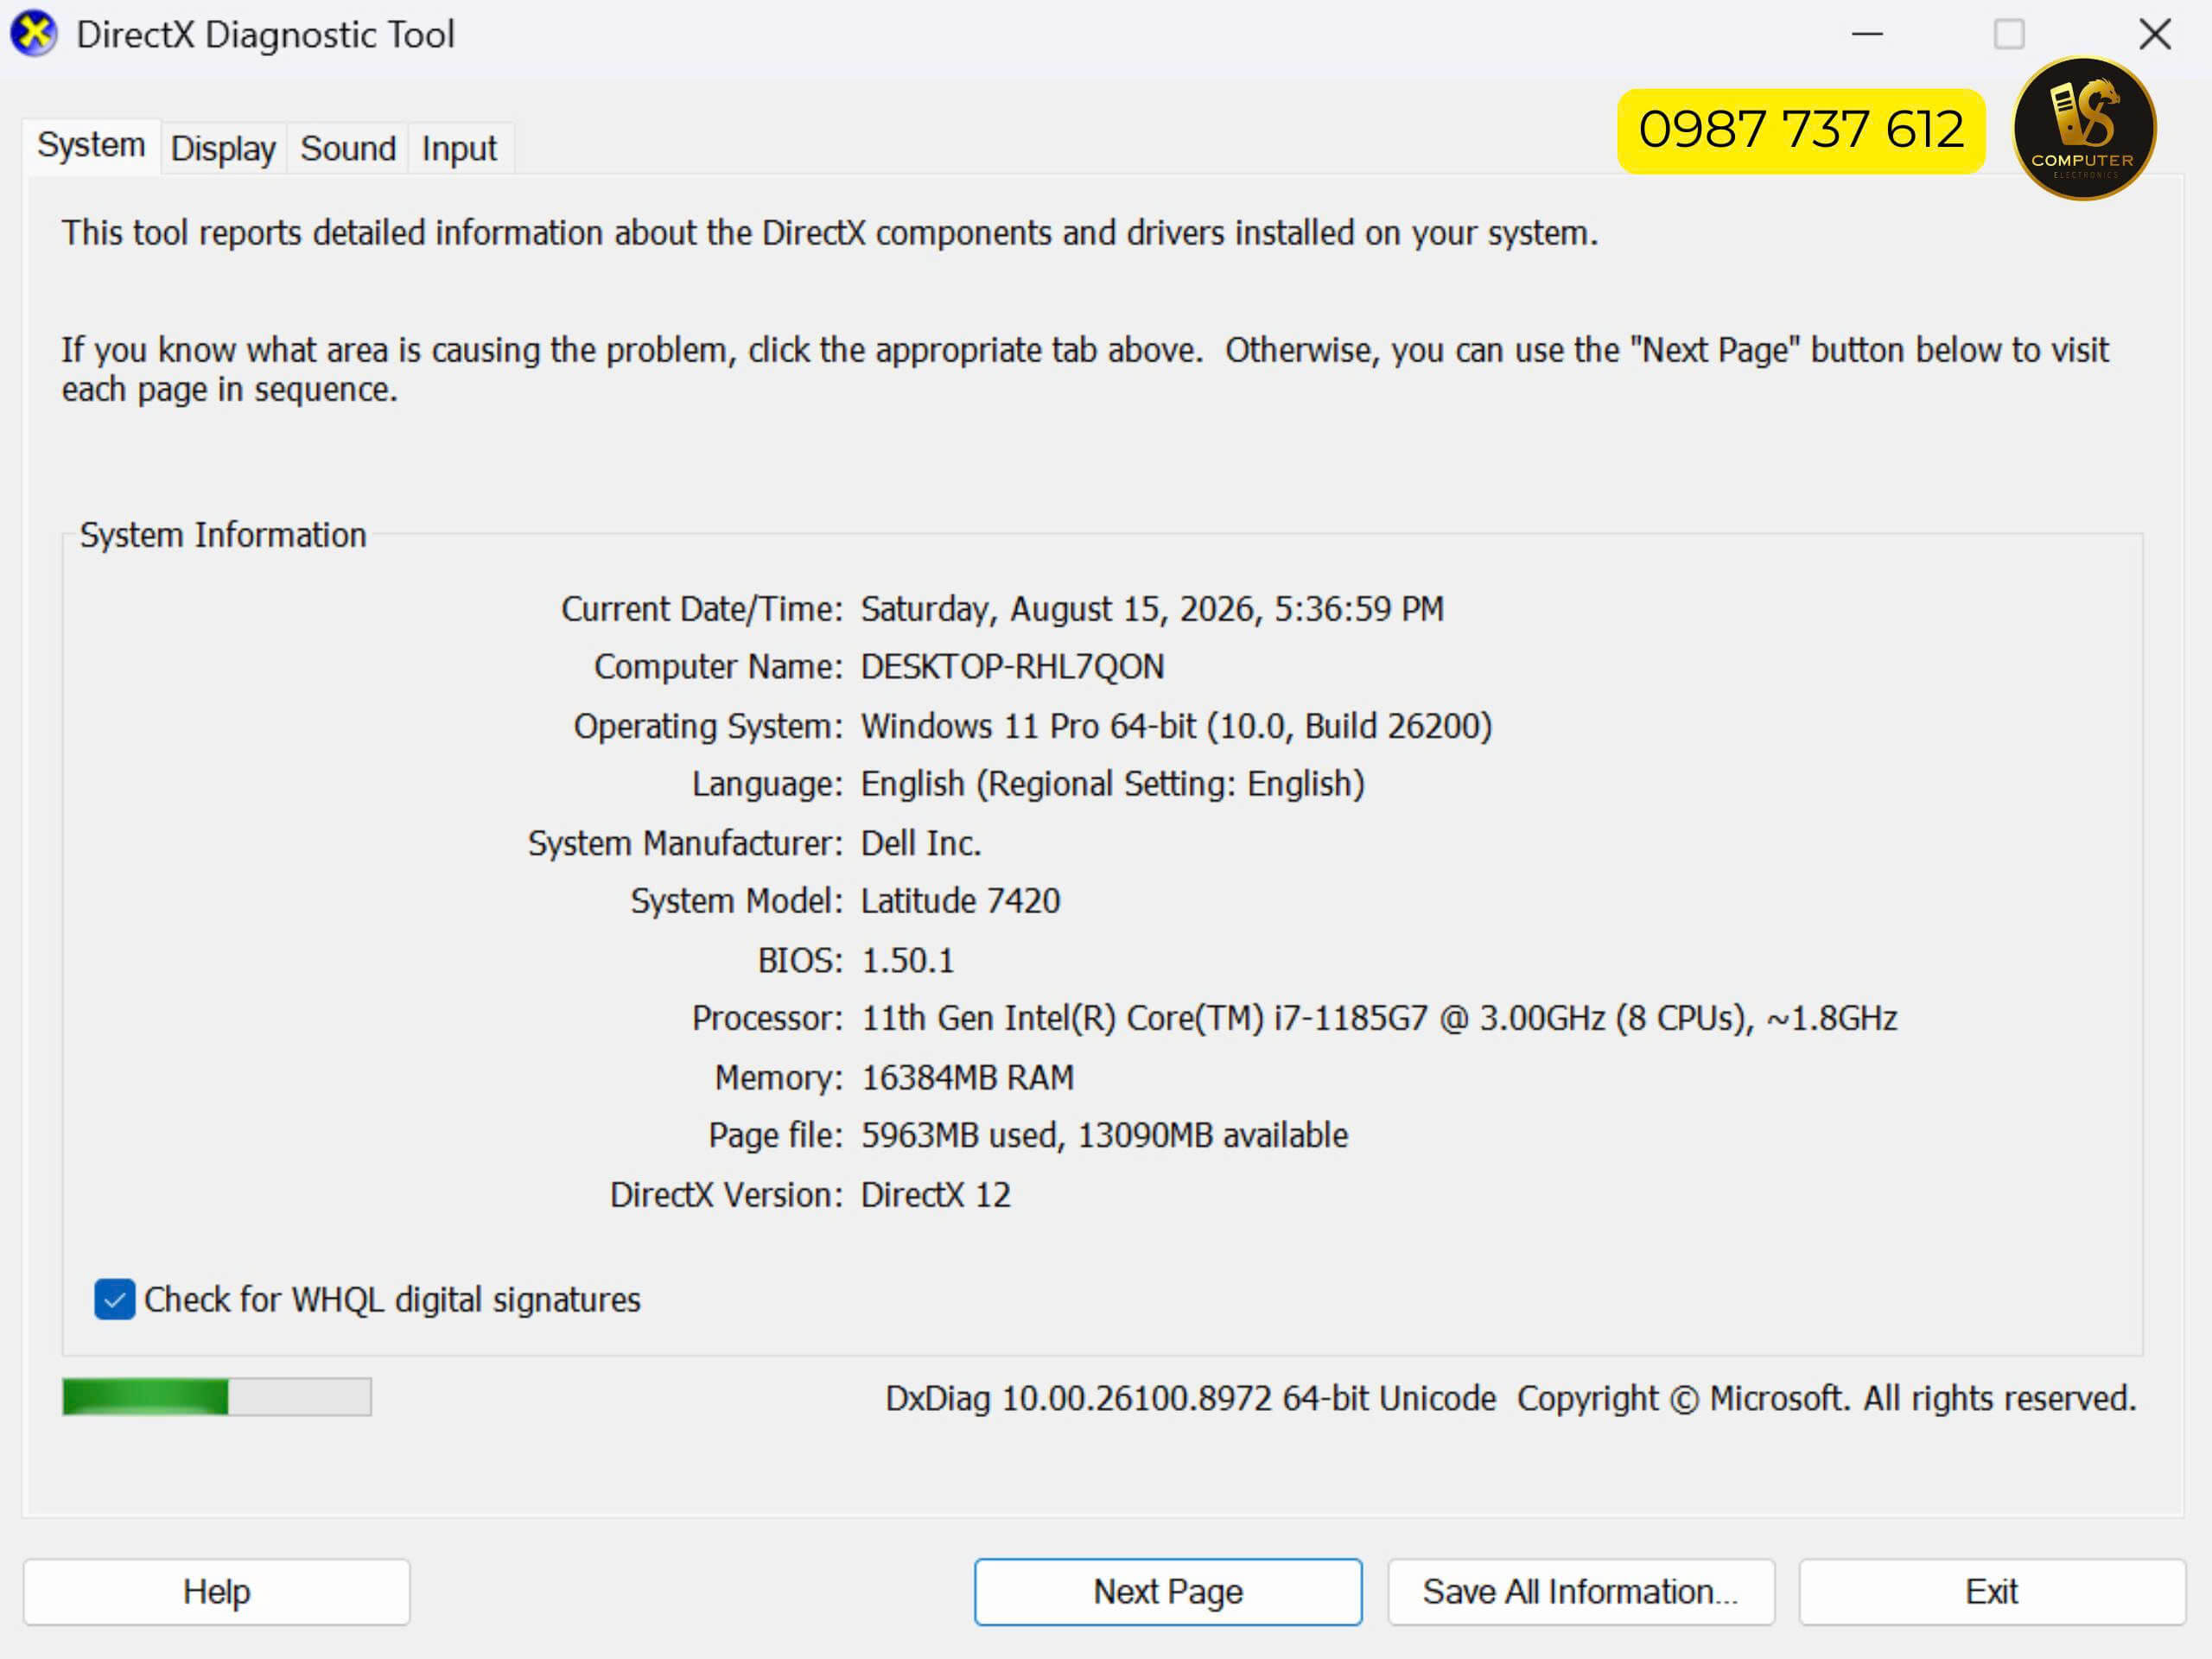Close the DirectX Diagnostic Tool window
This screenshot has height=1659, width=2212.
2155,34
